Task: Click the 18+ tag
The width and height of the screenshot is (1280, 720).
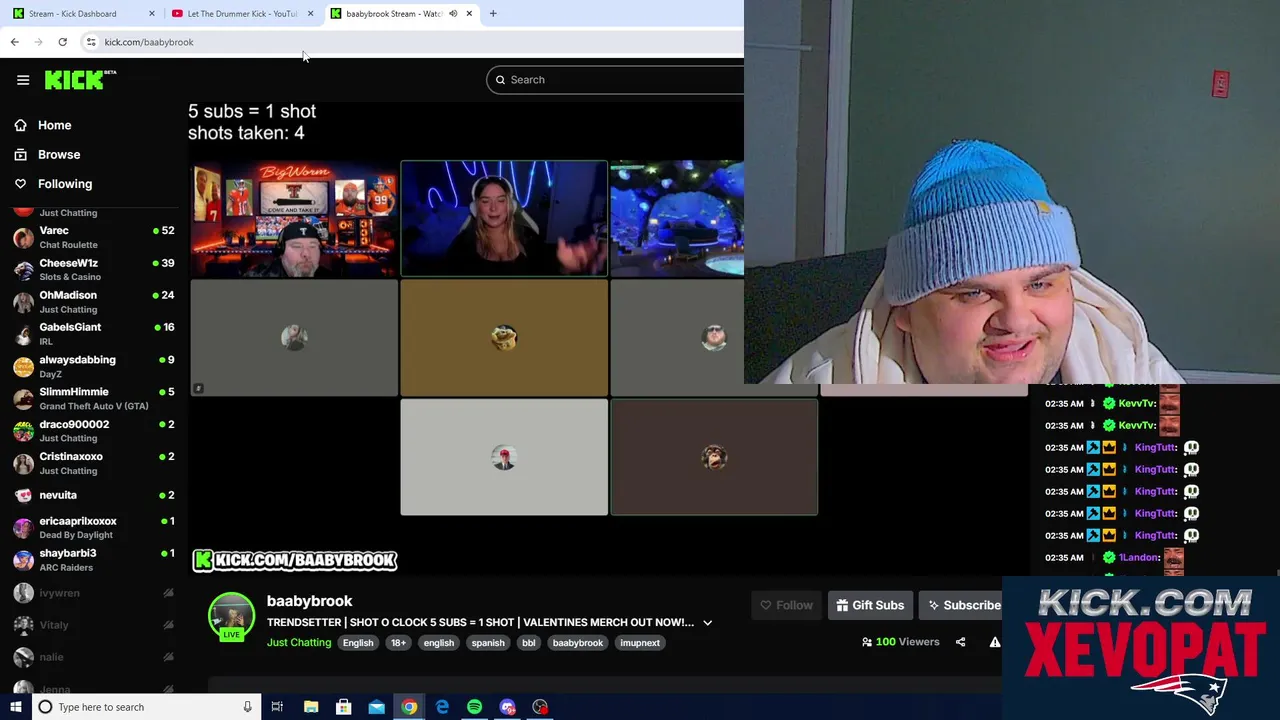Action: coord(398,643)
